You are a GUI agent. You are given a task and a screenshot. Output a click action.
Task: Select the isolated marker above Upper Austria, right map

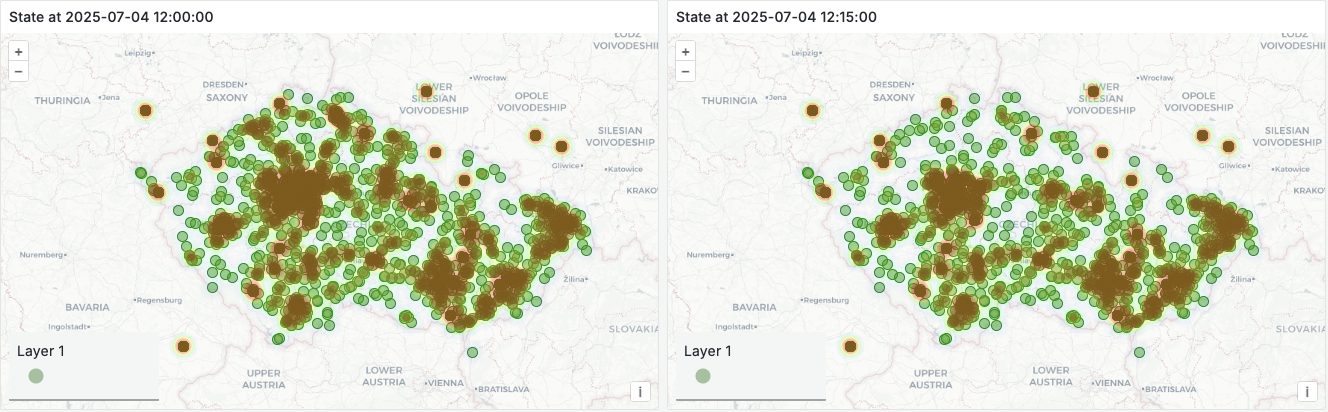pos(850,346)
